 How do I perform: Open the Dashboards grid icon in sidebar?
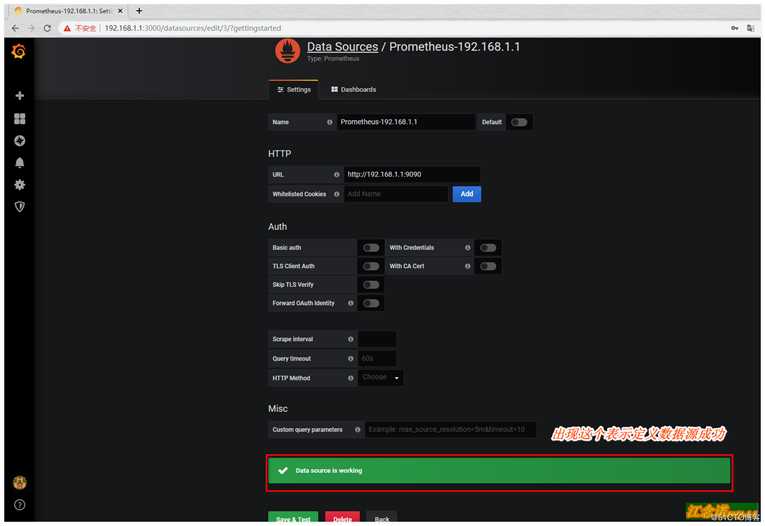coord(20,119)
